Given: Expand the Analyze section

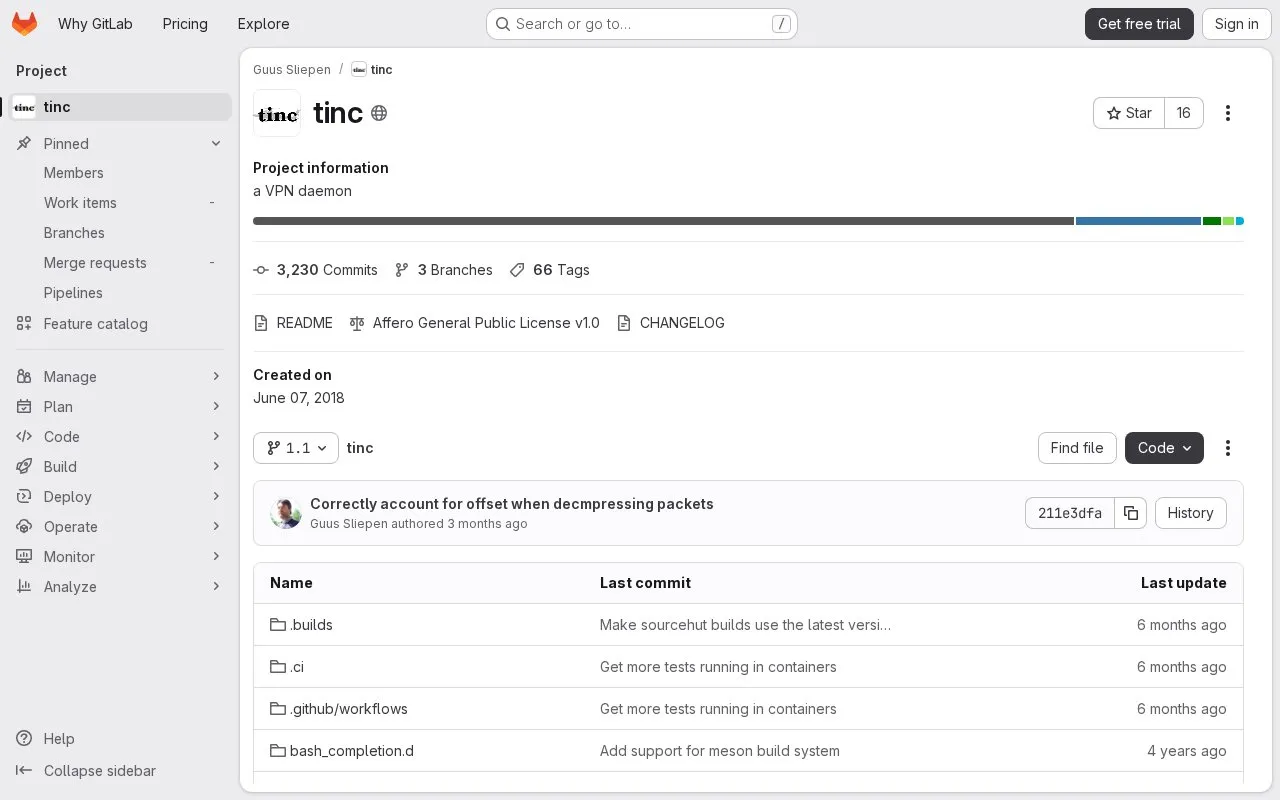Looking at the screenshot, I should (x=120, y=587).
